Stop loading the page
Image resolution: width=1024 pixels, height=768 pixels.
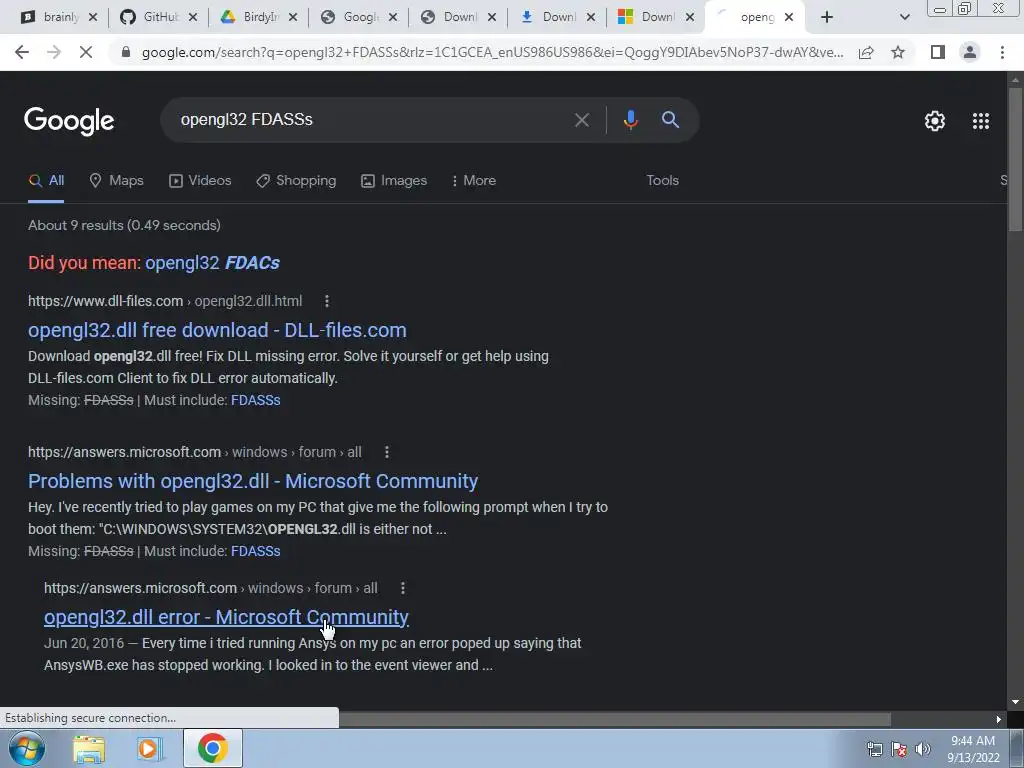click(x=86, y=52)
